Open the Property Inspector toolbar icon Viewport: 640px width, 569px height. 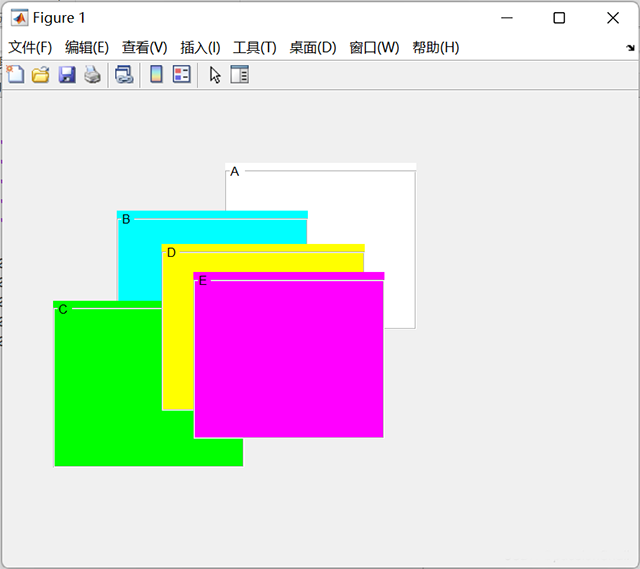pyautogui.click(x=240, y=75)
